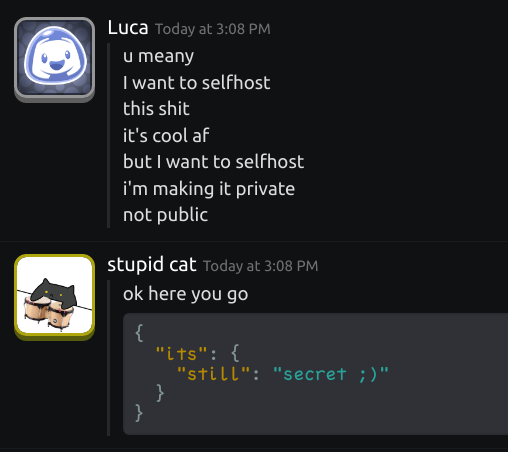
Task: Open stupid cat's bongo cat avatar
Action: click(x=54, y=297)
